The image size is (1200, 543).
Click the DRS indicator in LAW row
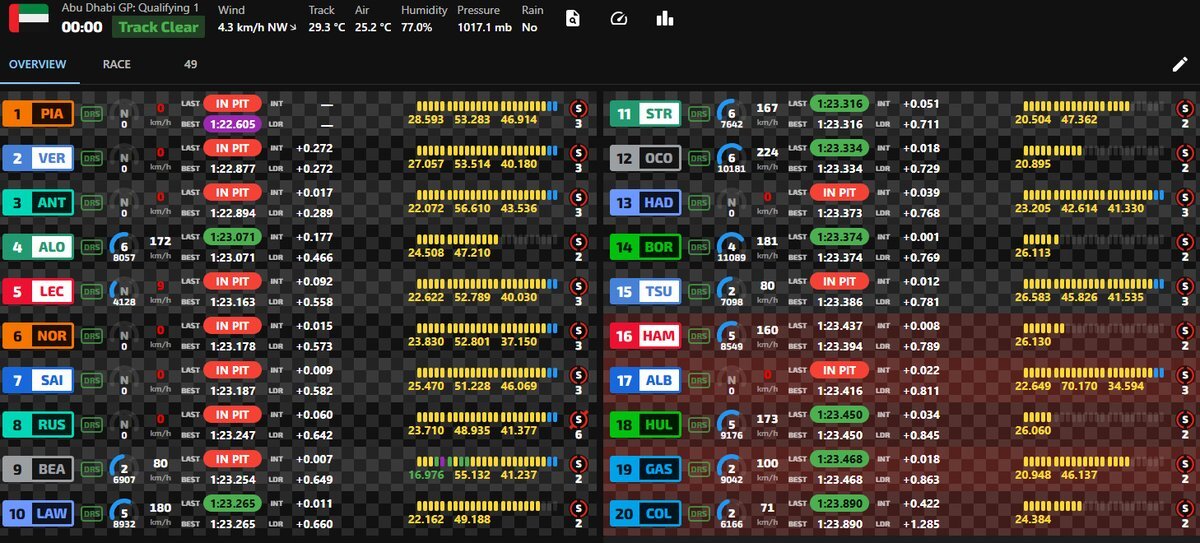click(x=91, y=515)
